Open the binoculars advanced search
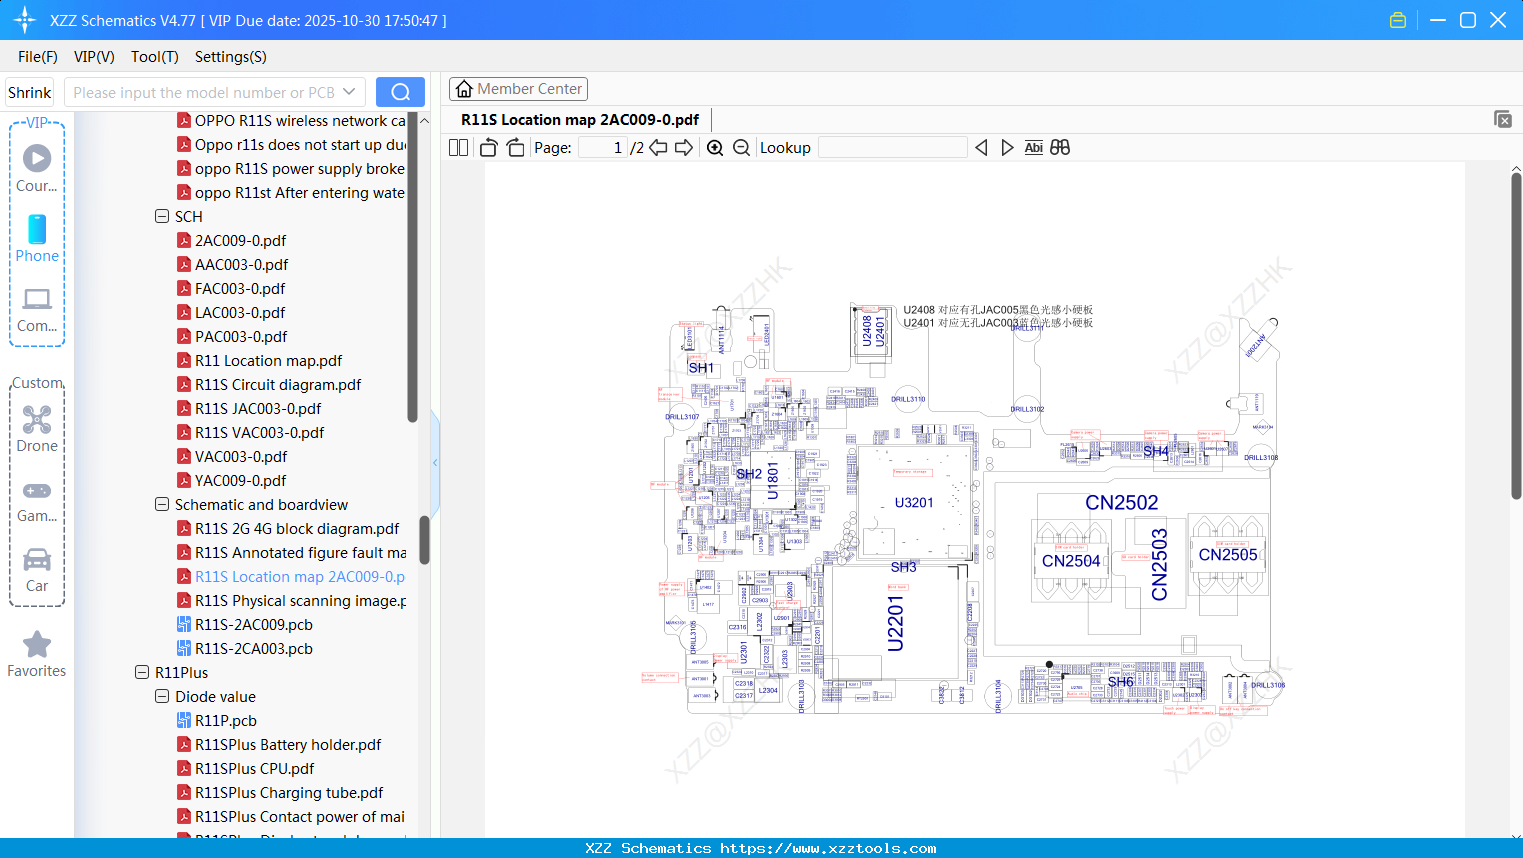 (1060, 147)
